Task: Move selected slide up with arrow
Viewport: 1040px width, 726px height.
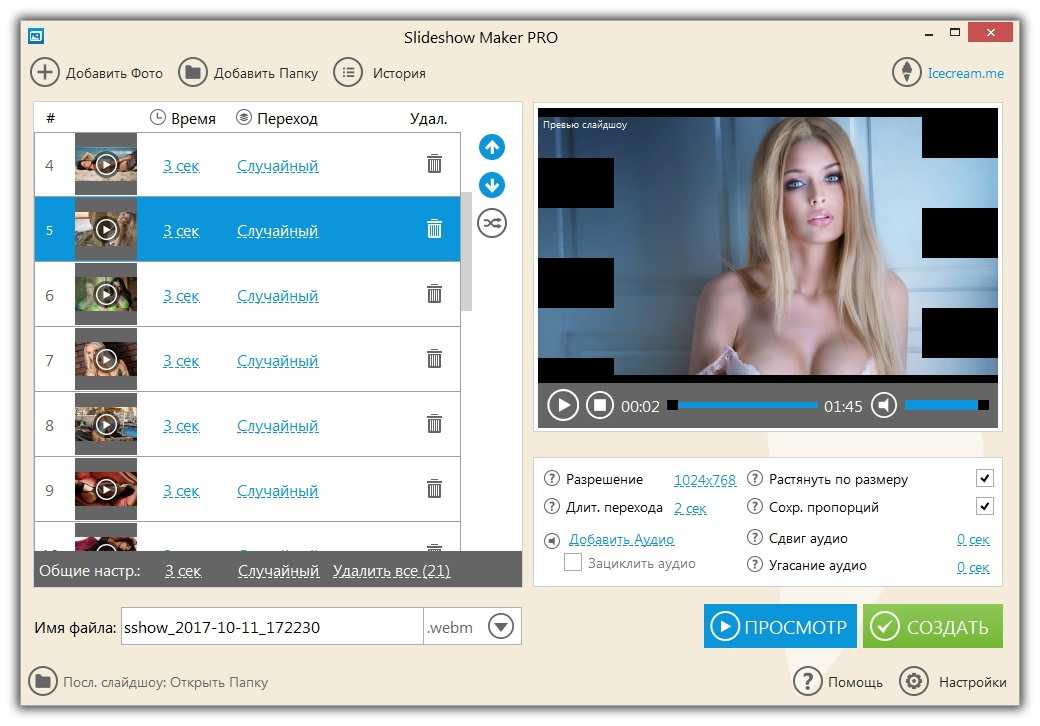Action: click(491, 147)
